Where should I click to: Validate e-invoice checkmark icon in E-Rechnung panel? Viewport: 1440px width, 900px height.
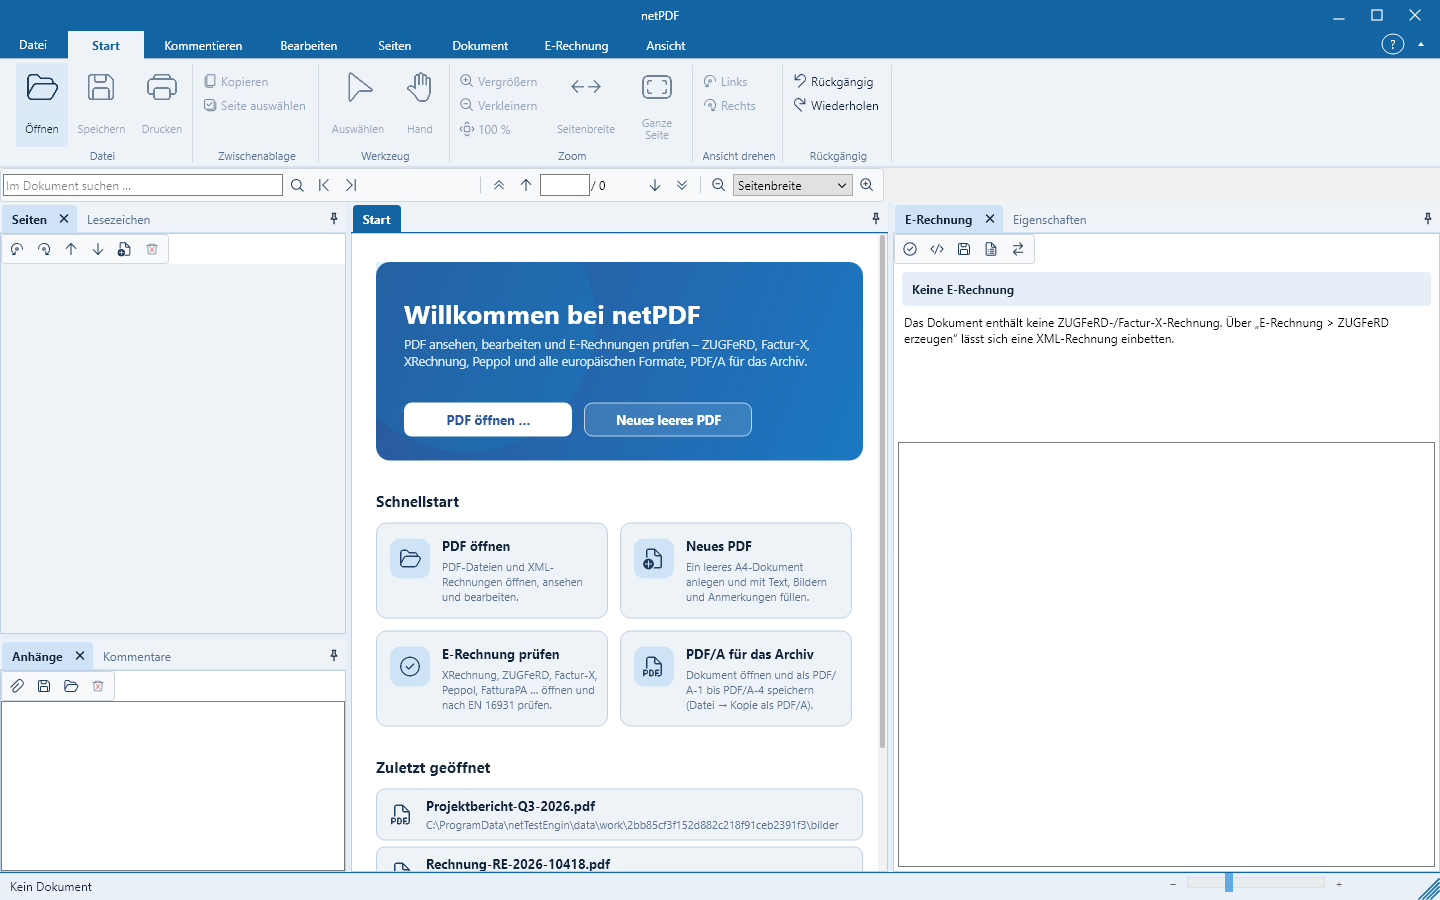pos(910,249)
